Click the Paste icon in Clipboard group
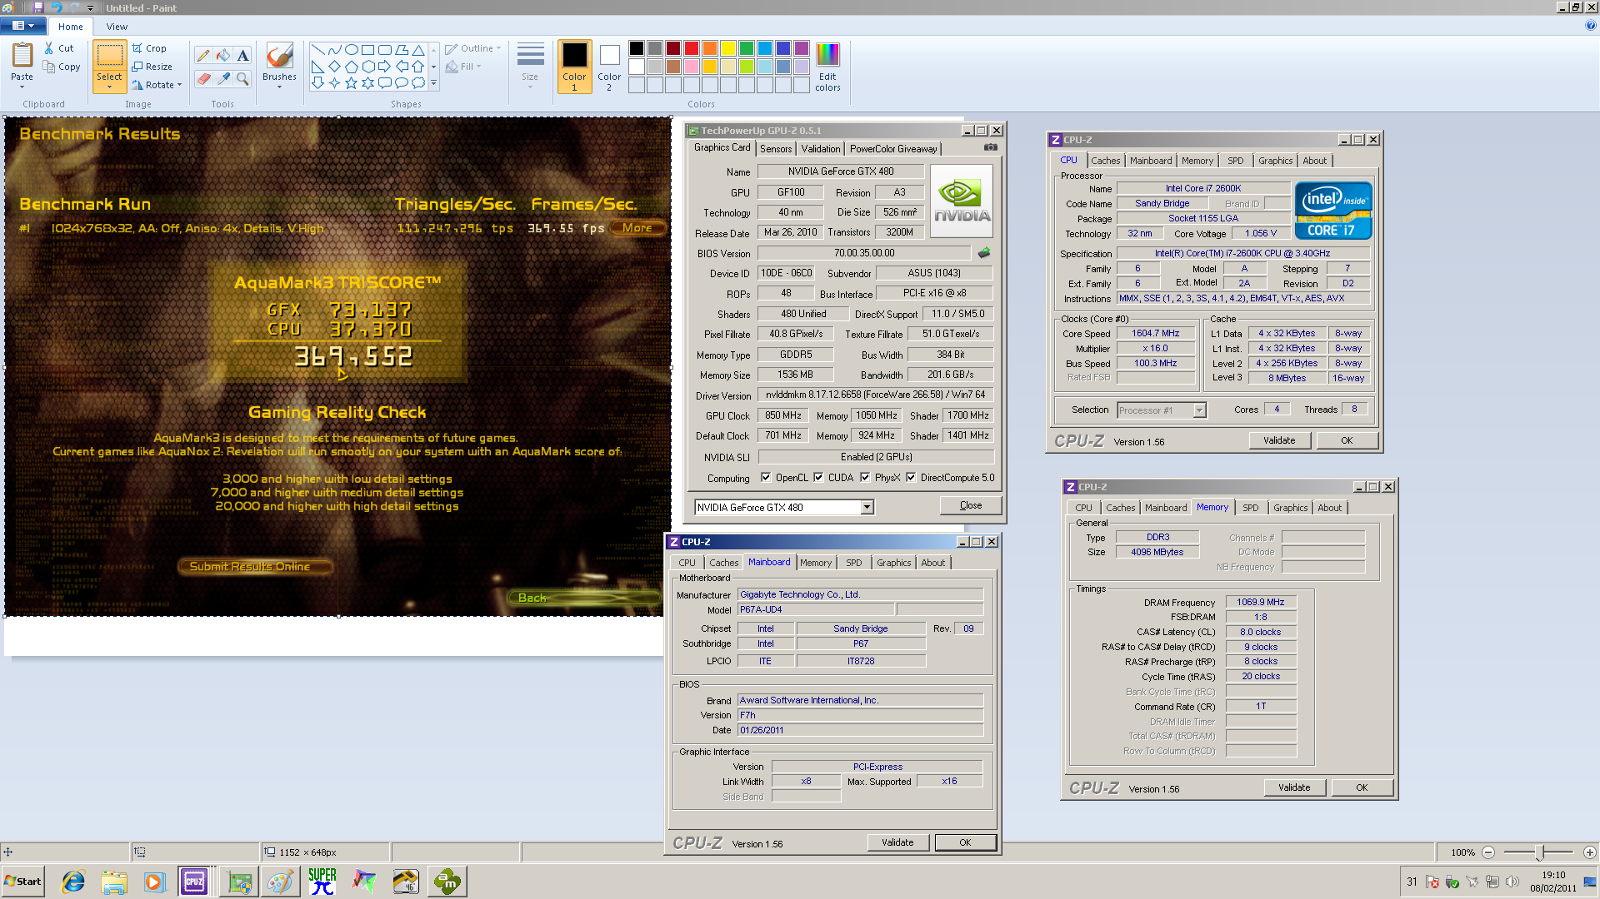The height and width of the screenshot is (899, 1600). pos(22,56)
